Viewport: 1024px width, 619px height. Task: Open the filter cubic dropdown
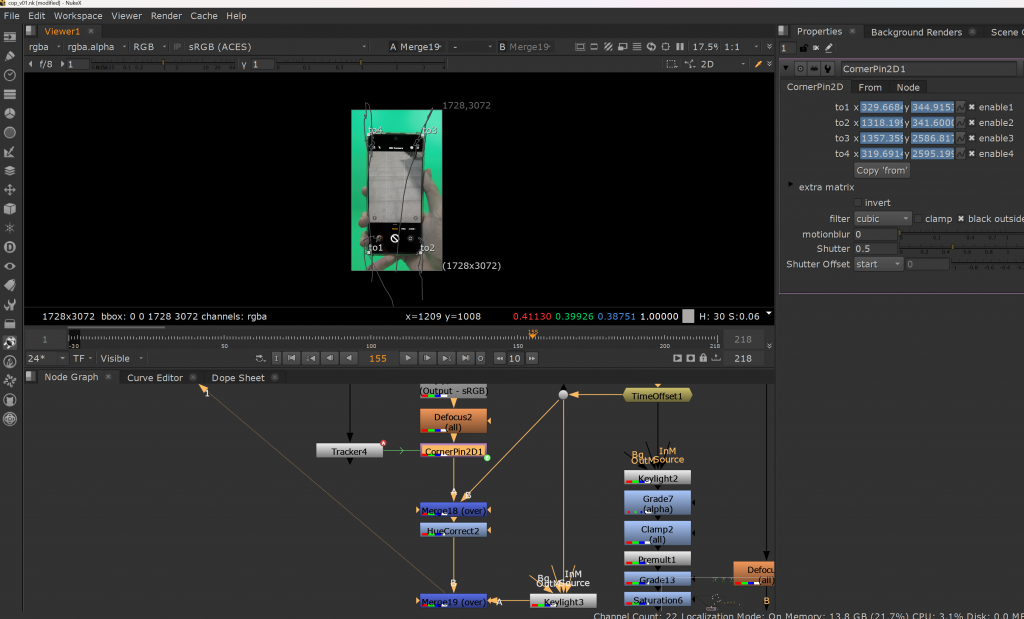pos(884,219)
